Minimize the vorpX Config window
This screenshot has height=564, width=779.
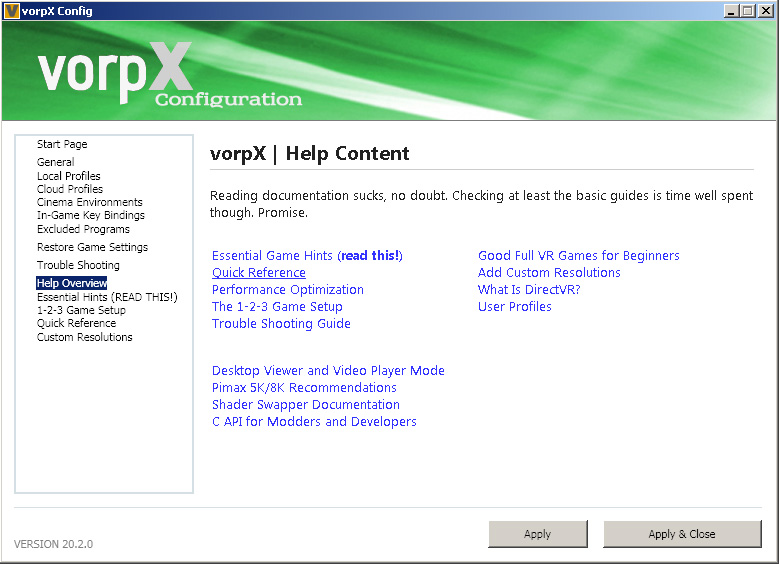pyautogui.click(x=730, y=11)
